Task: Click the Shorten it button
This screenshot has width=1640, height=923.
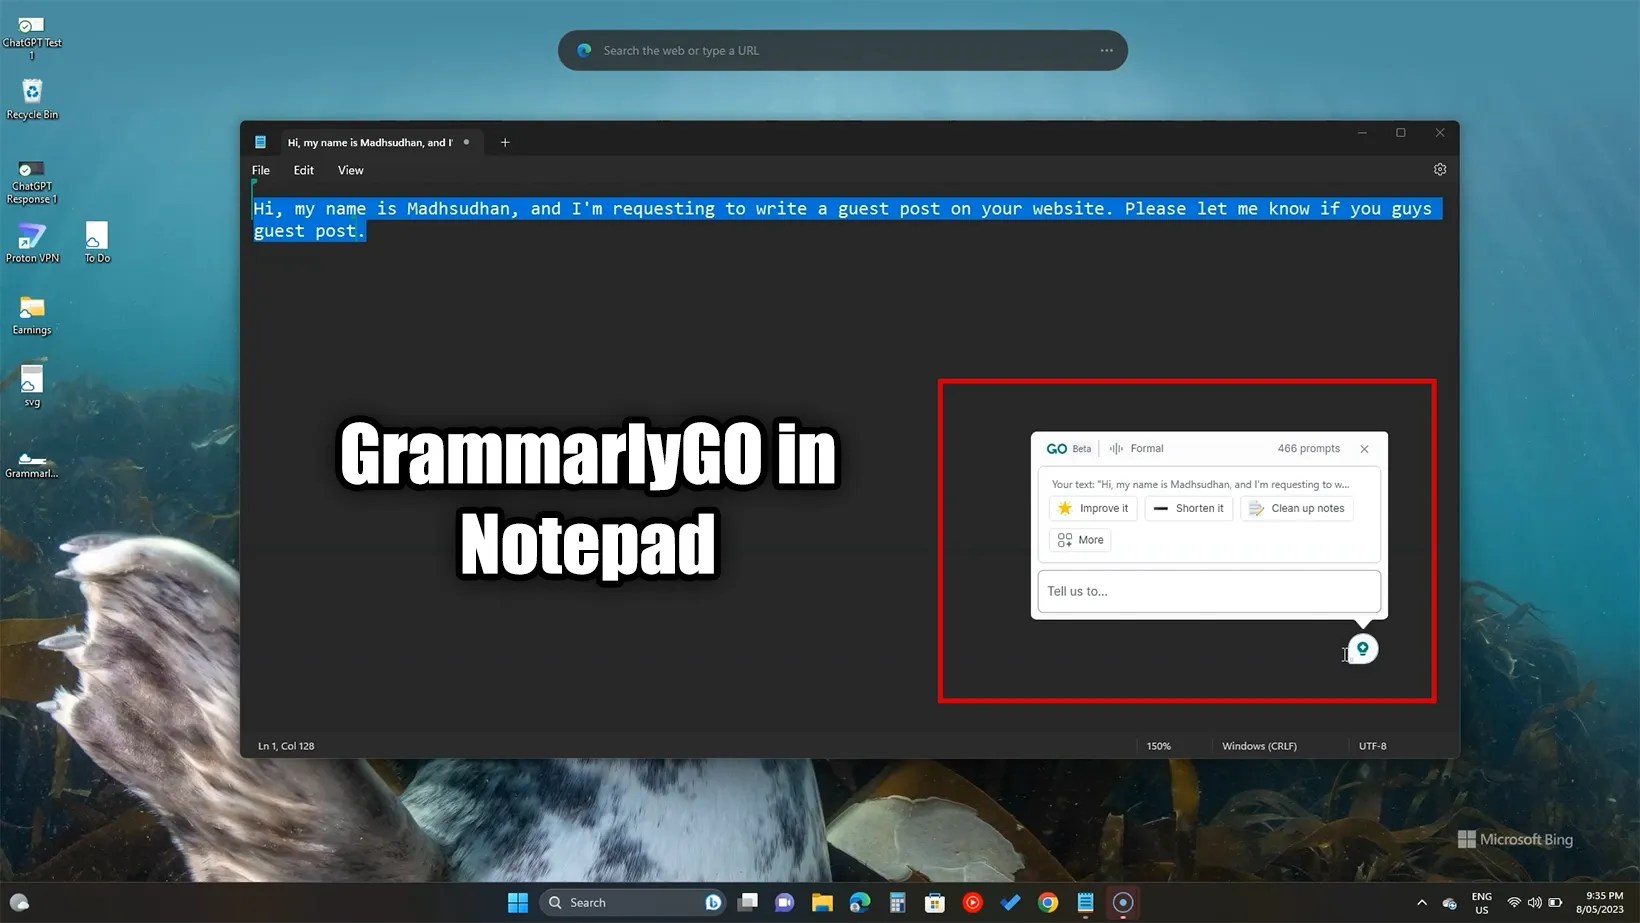Action: tap(1188, 508)
